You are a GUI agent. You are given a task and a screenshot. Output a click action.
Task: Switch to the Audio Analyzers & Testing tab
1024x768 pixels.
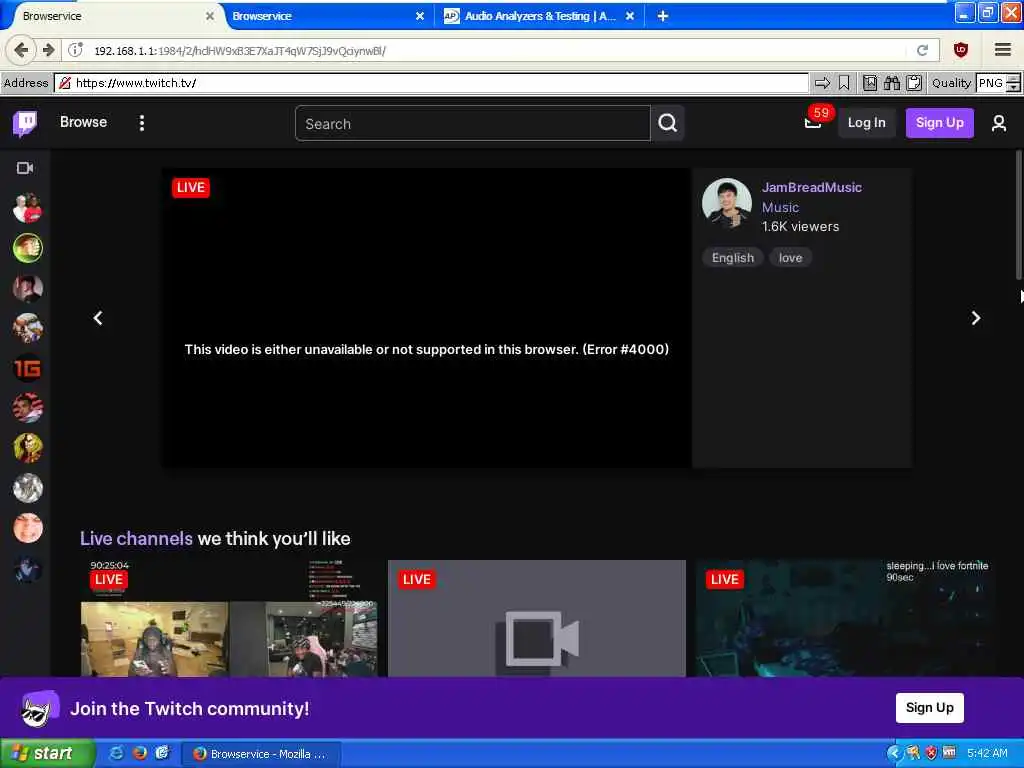point(541,16)
